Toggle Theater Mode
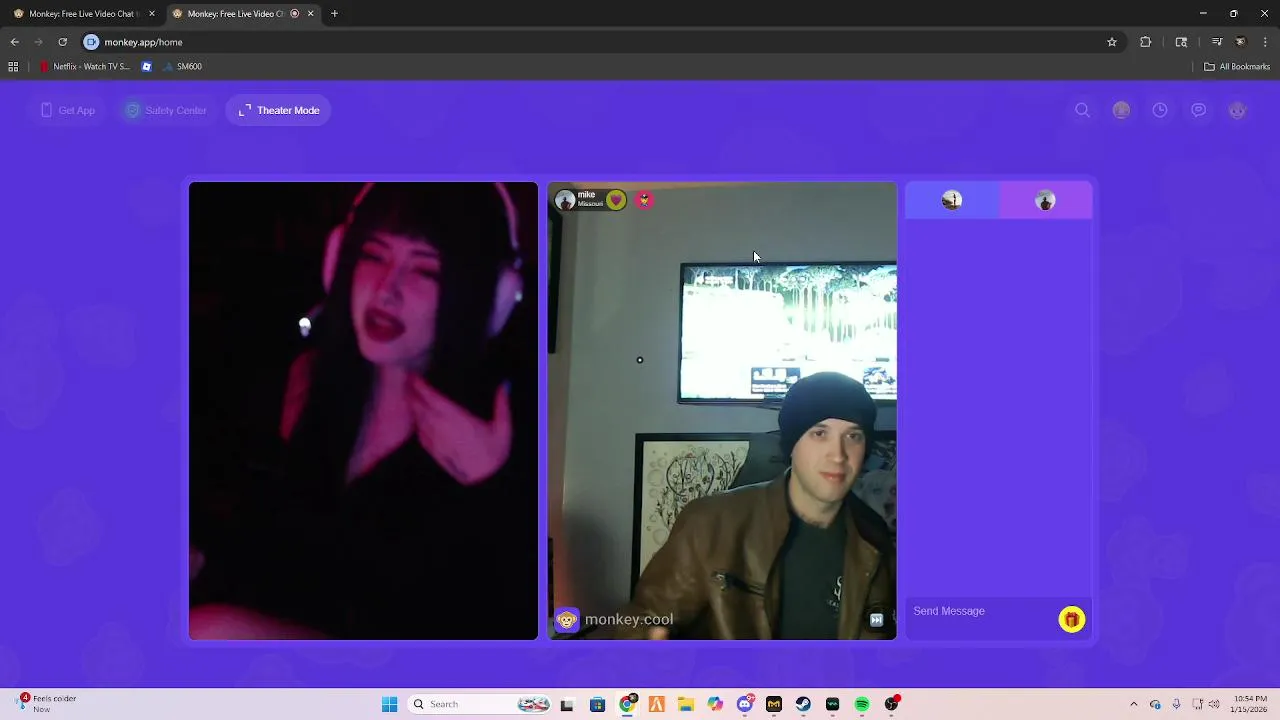The width and height of the screenshot is (1280, 720). (x=279, y=110)
